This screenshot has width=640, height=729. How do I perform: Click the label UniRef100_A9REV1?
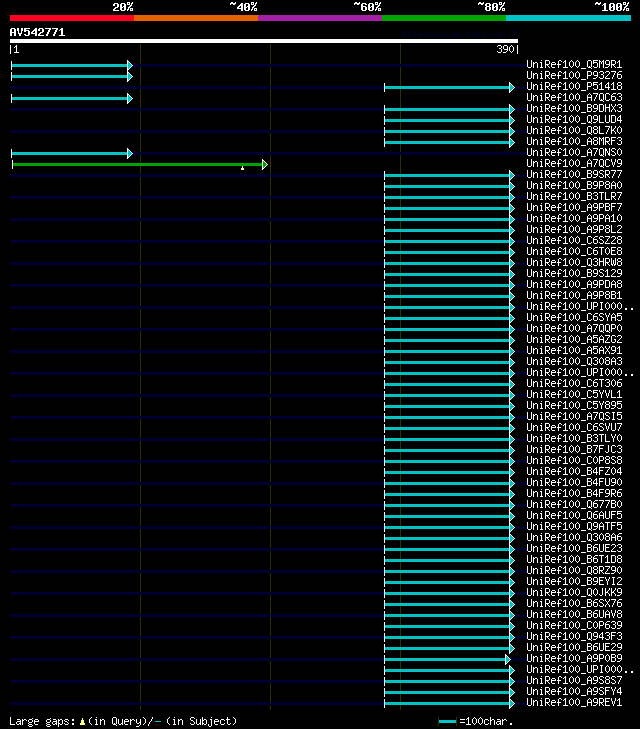574,702
